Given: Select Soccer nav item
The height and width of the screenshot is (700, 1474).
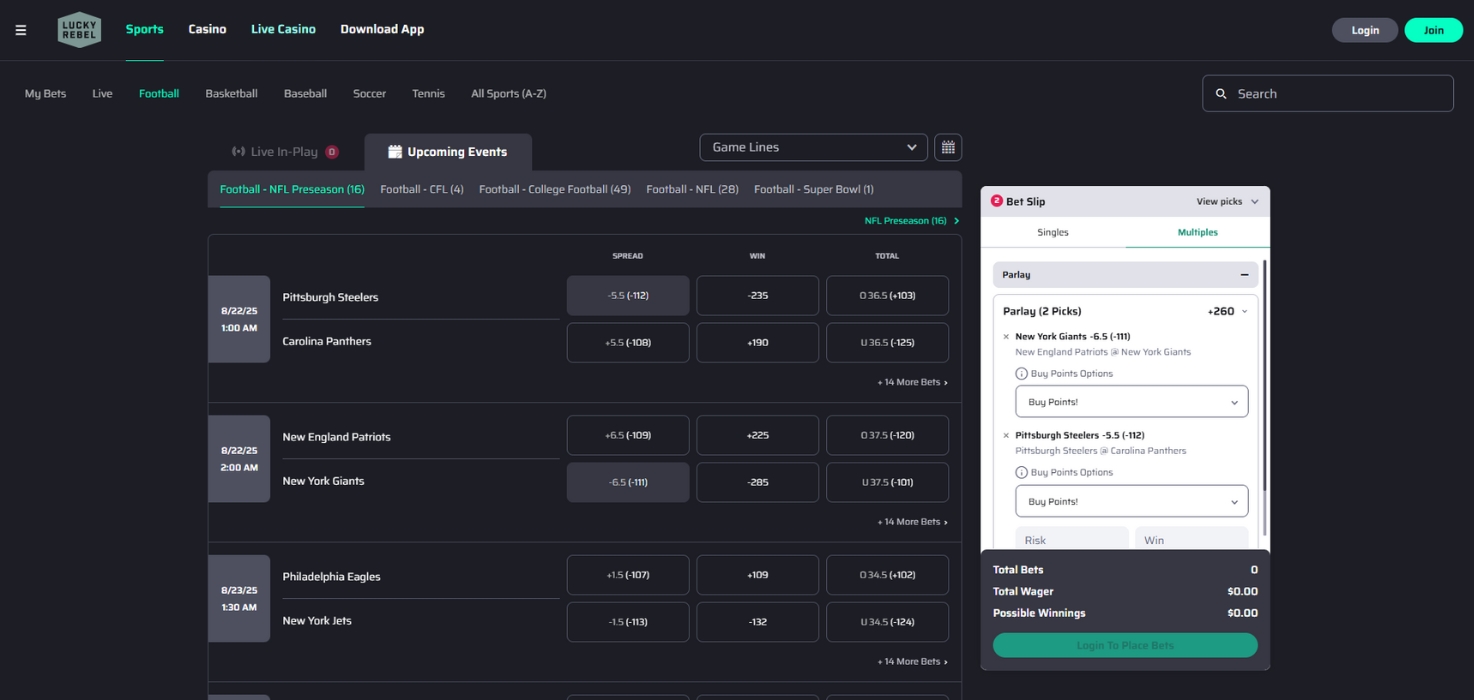Looking at the screenshot, I should (x=369, y=94).
